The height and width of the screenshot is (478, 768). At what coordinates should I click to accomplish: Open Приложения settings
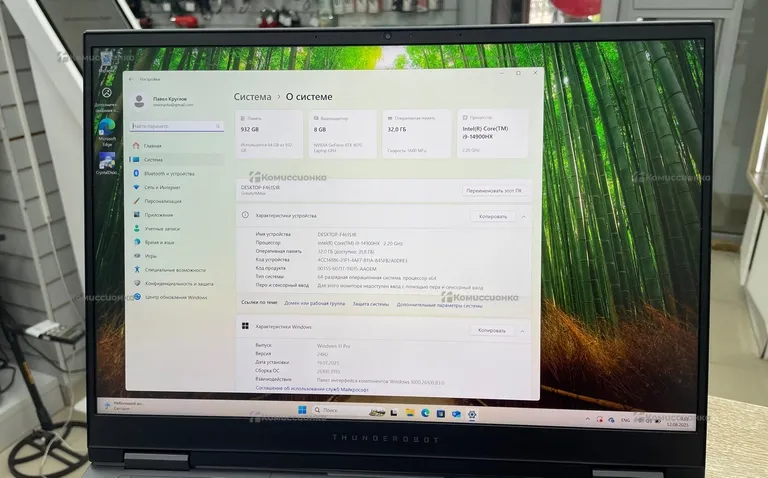coord(177,215)
